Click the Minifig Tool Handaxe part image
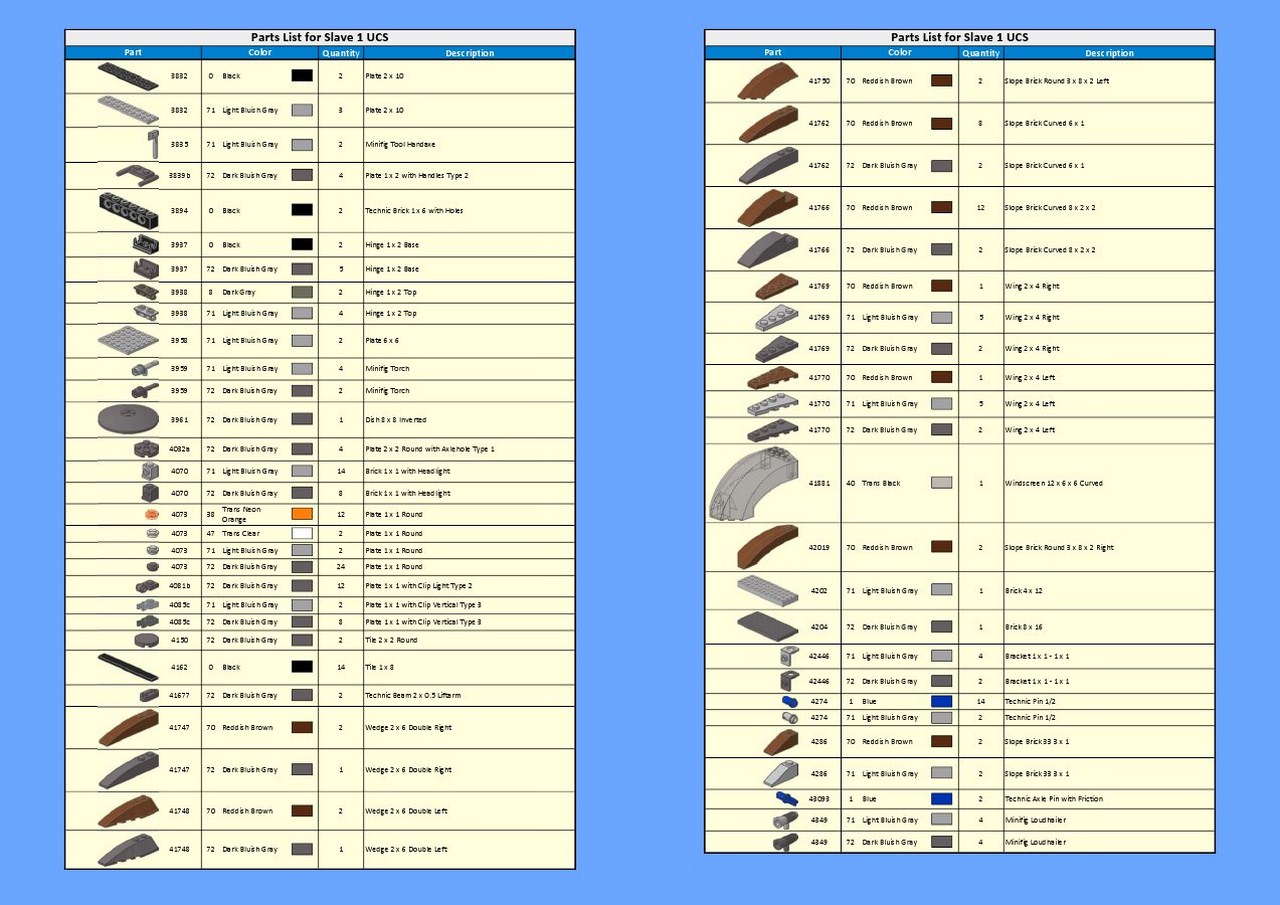Screen dimensions: 1280x905 click(154, 144)
